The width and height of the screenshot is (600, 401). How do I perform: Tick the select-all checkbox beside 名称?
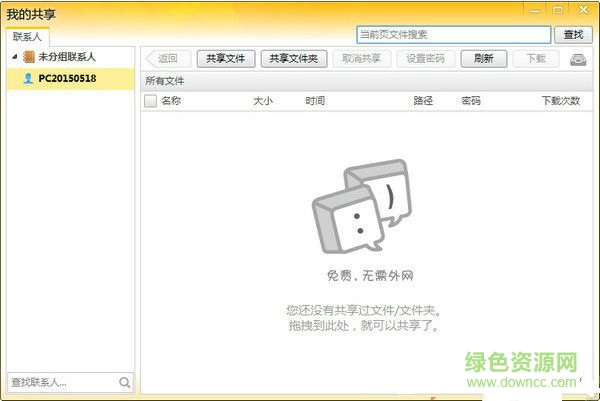tap(150, 101)
